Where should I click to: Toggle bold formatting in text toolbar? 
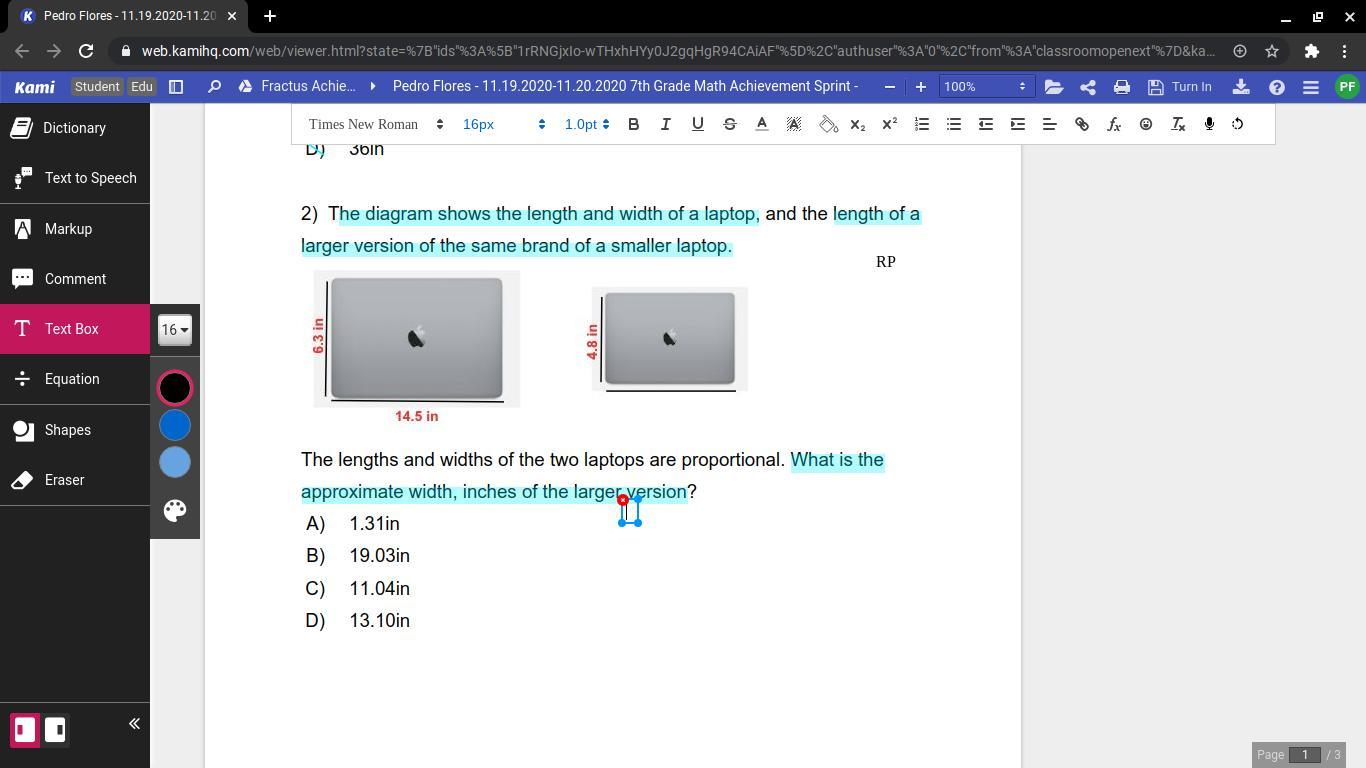point(633,124)
